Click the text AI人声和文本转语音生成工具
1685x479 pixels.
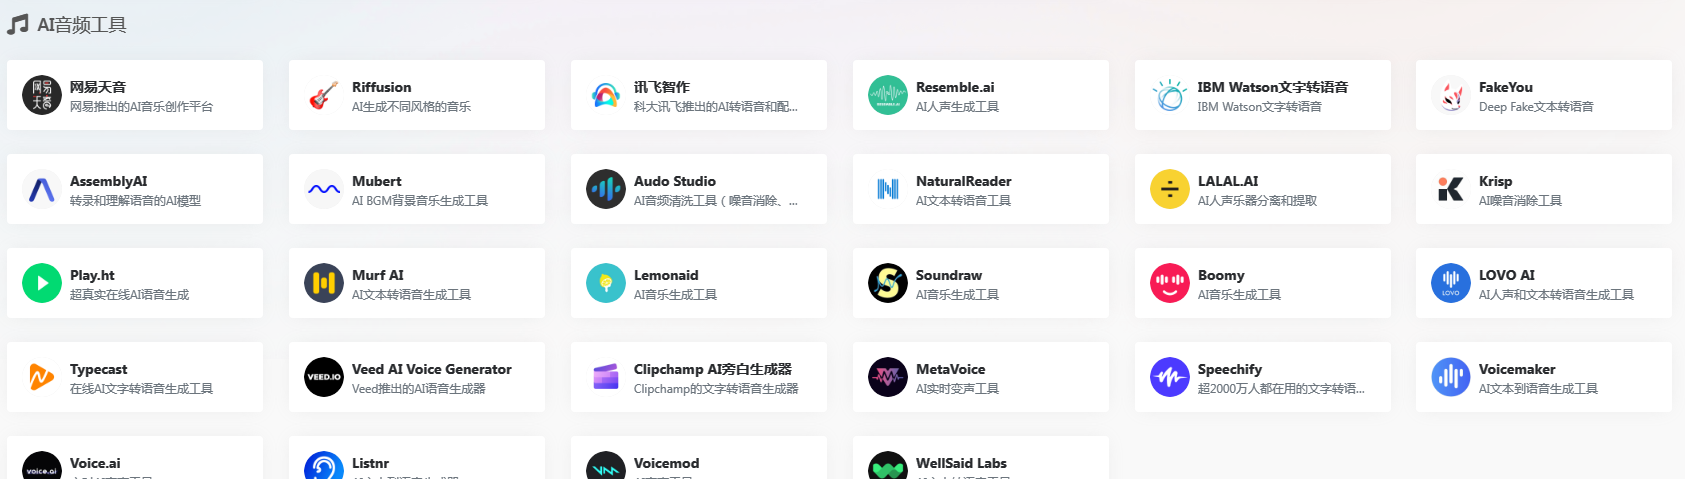click(1556, 294)
